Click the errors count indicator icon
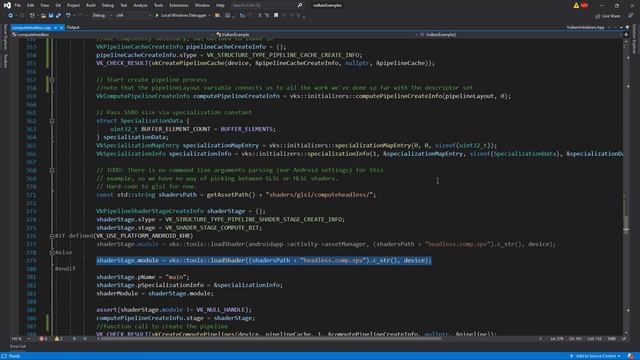640x360 pixels. coord(43,339)
